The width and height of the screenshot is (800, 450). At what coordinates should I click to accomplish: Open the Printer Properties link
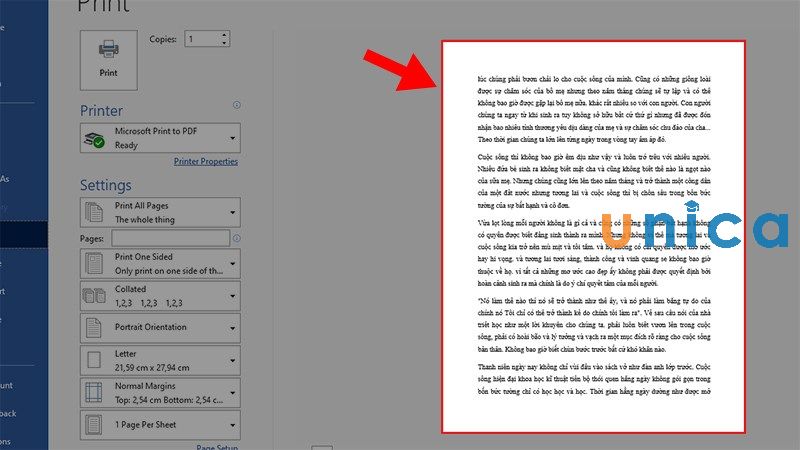205,161
